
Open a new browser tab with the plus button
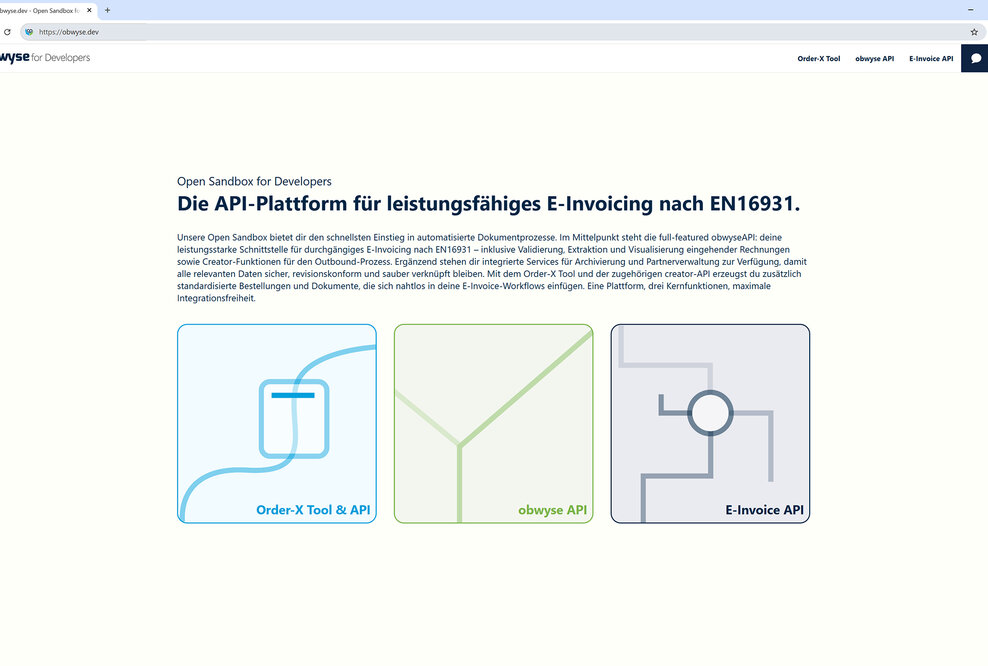pos(107,9)
